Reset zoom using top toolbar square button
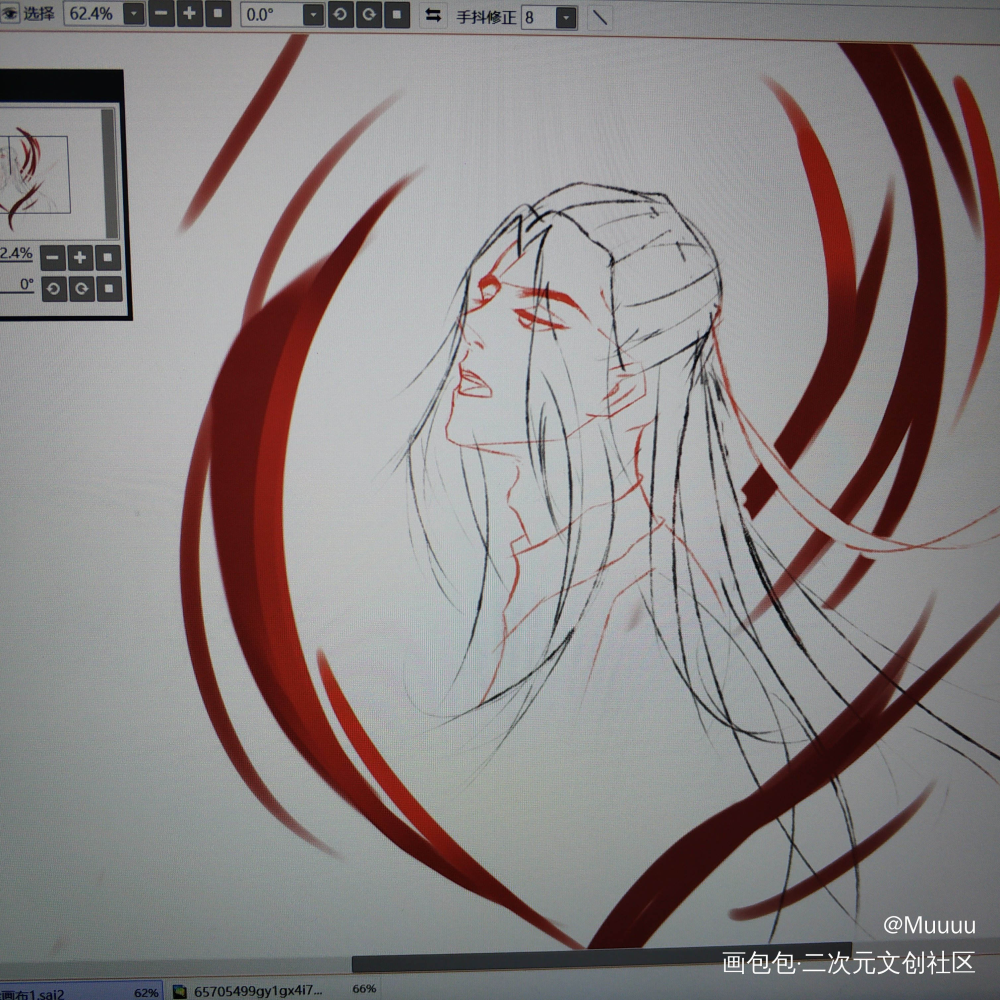 [x=218, y=14]
